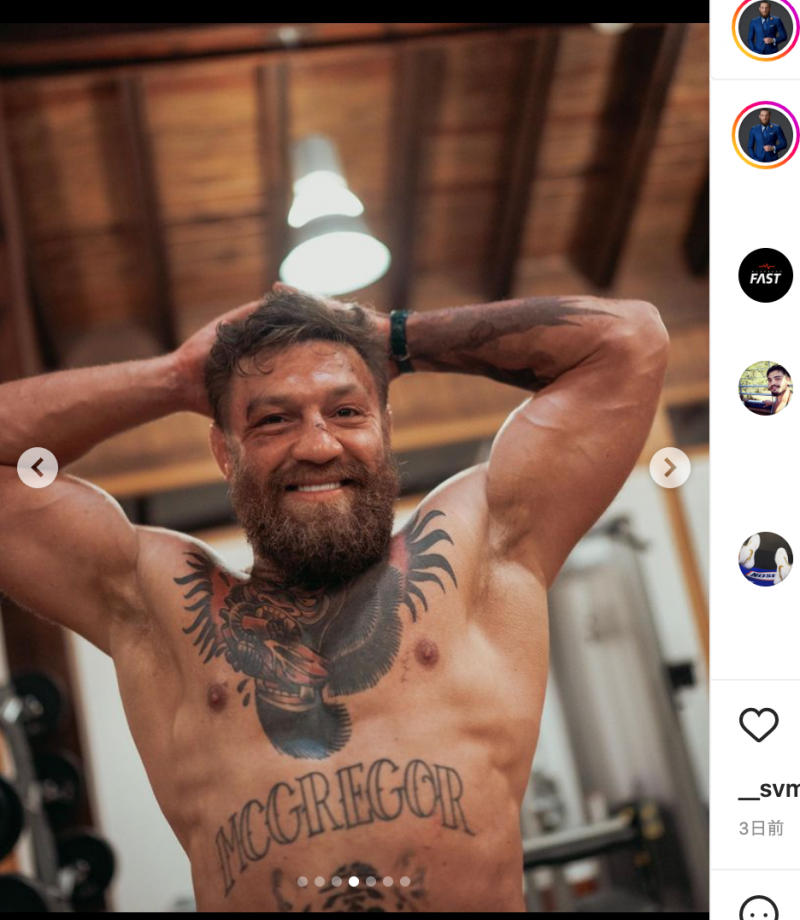Image resolution: width=800 pixels, height=920 pixels.
Task: Click the blue and white jersey avatar
Action: (765, 559)
